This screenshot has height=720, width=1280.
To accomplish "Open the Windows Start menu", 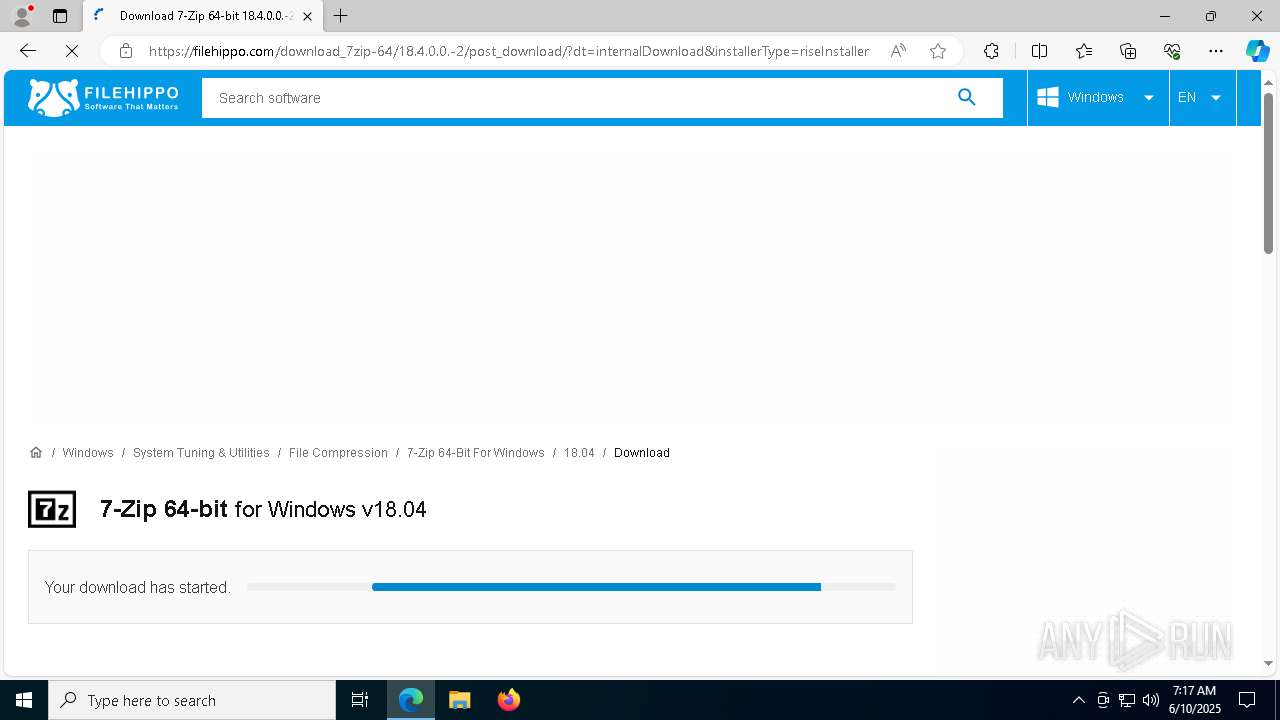I will [x=24, y=700].
